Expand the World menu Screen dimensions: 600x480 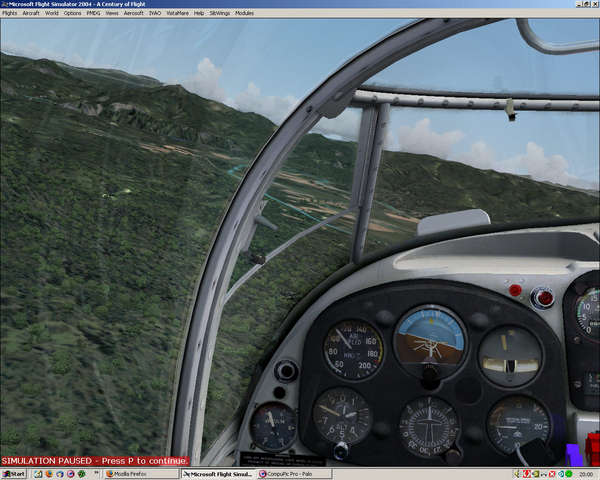51,13
